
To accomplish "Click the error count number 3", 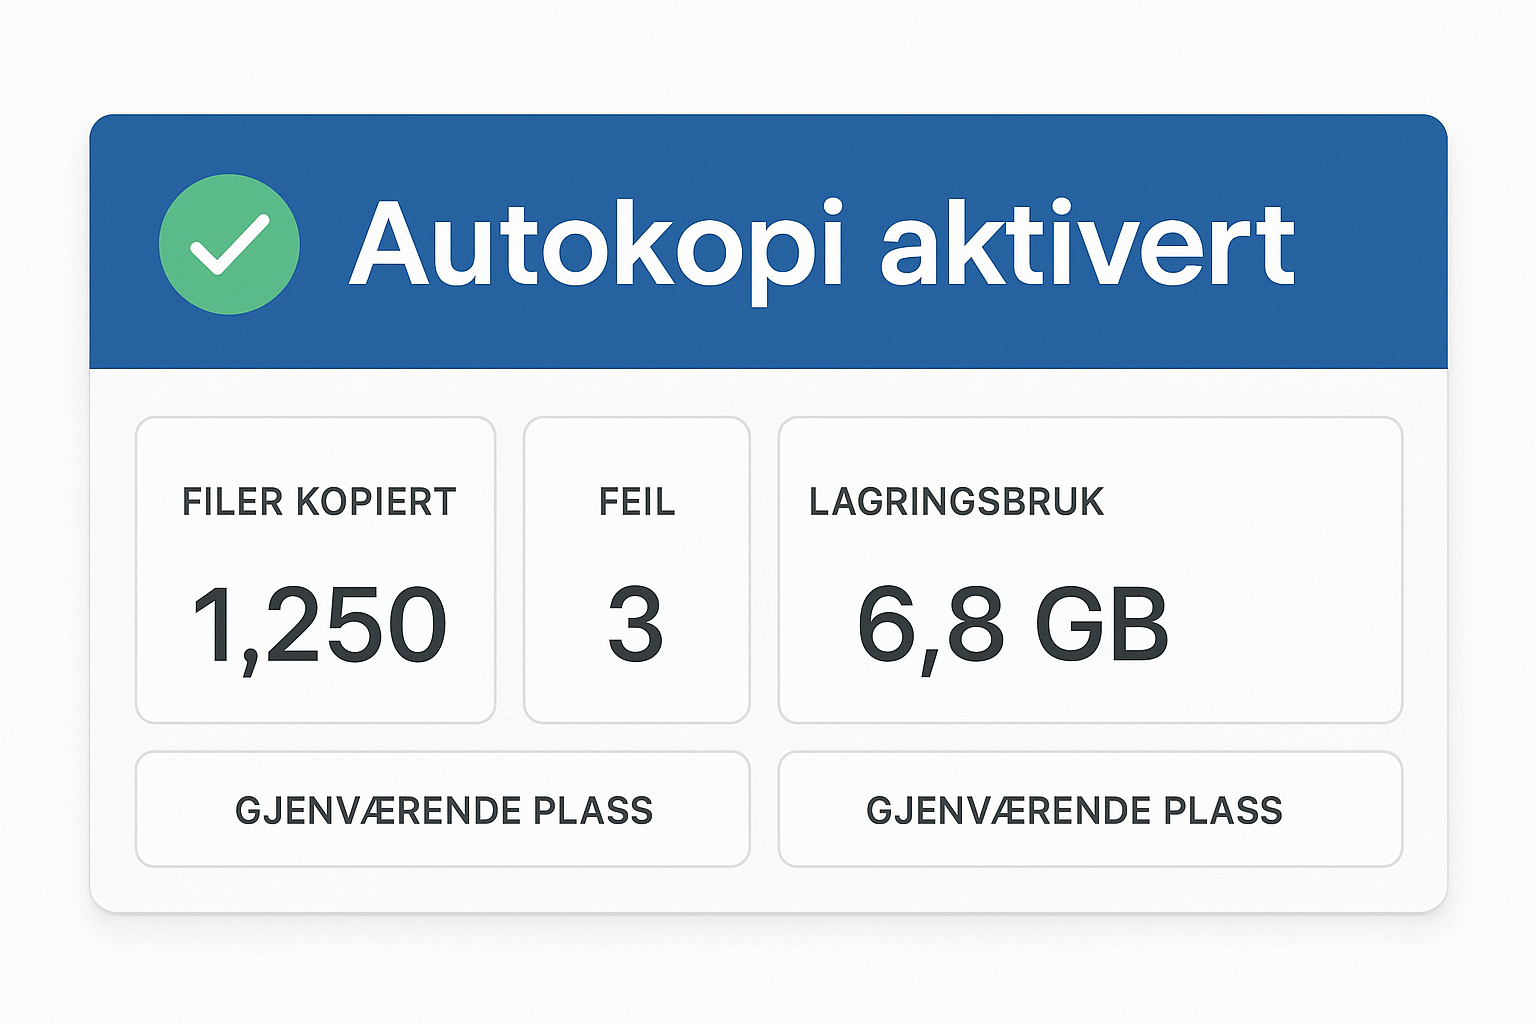I will 636,627.
